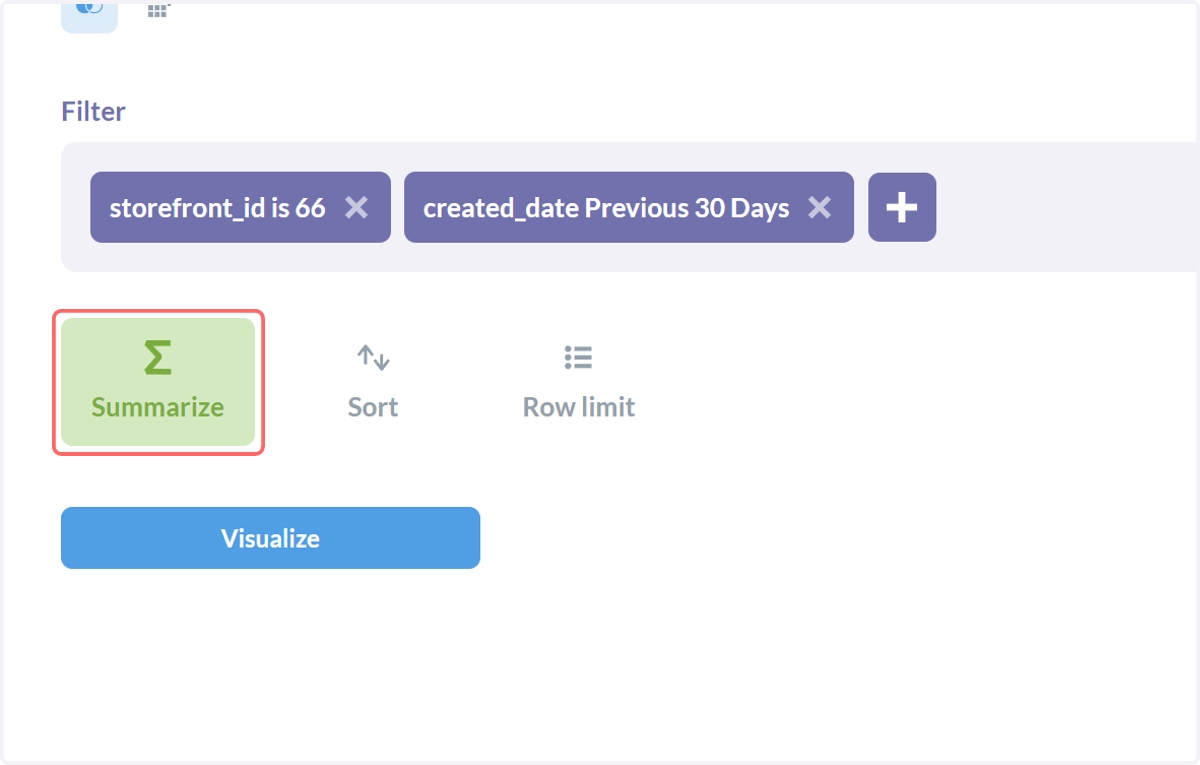Viewport: 1200px width, 765px height.
Task: Click the Row limit label text
Action: click(578, 407)
